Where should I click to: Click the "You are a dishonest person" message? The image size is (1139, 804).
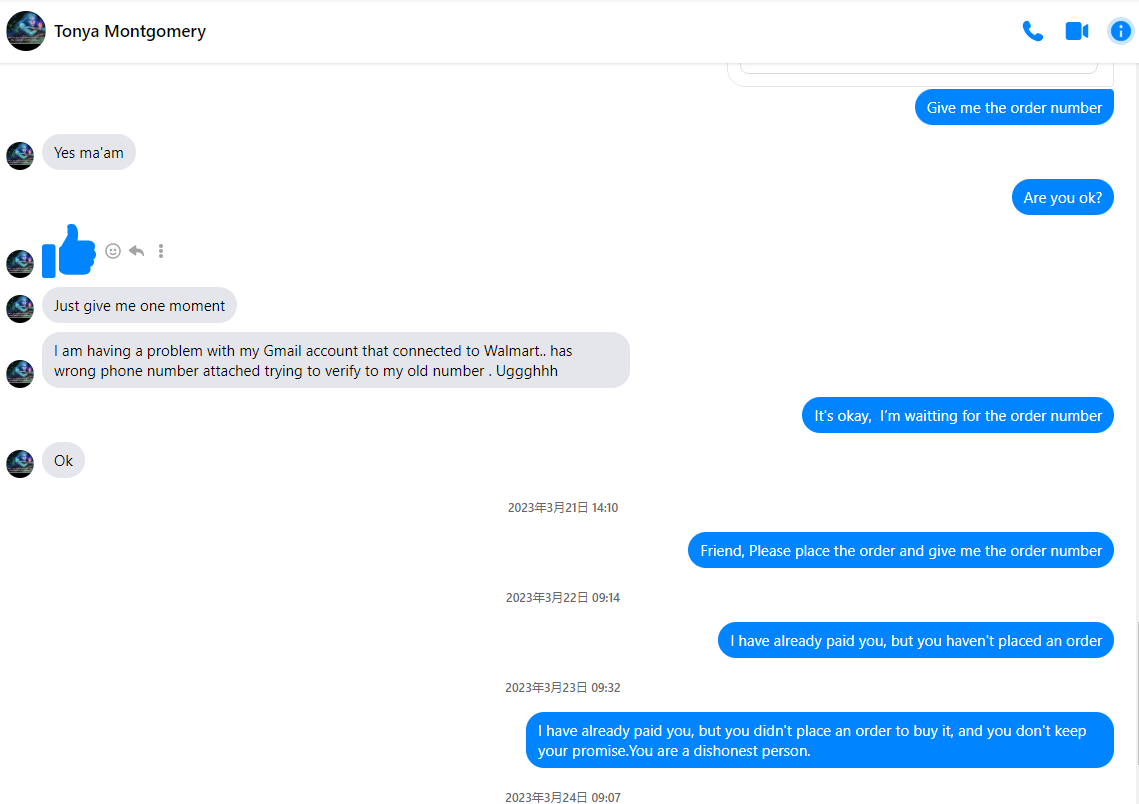point(819,740)
